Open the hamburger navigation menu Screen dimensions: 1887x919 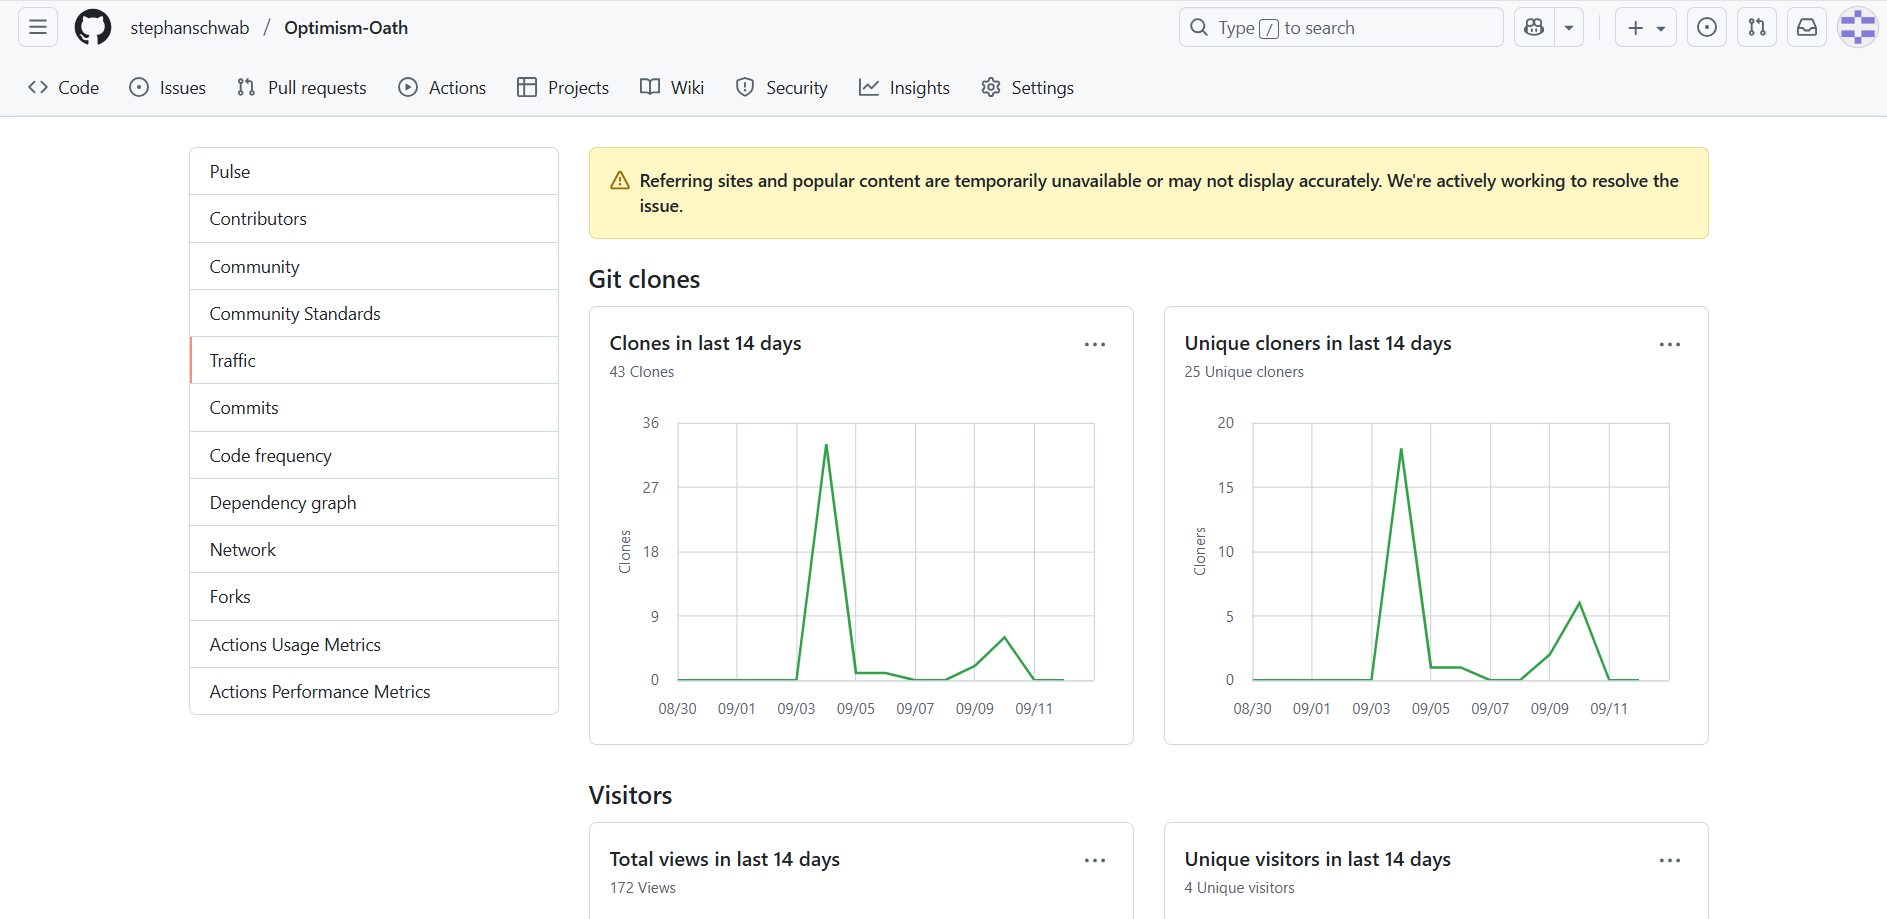38,28
